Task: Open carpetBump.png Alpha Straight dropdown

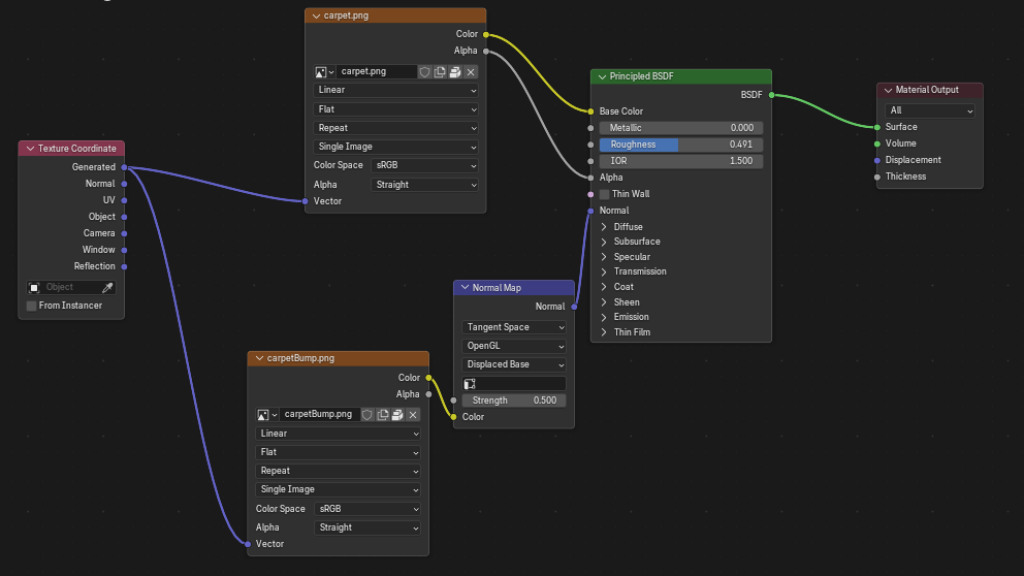Action: tap(367, 528)
